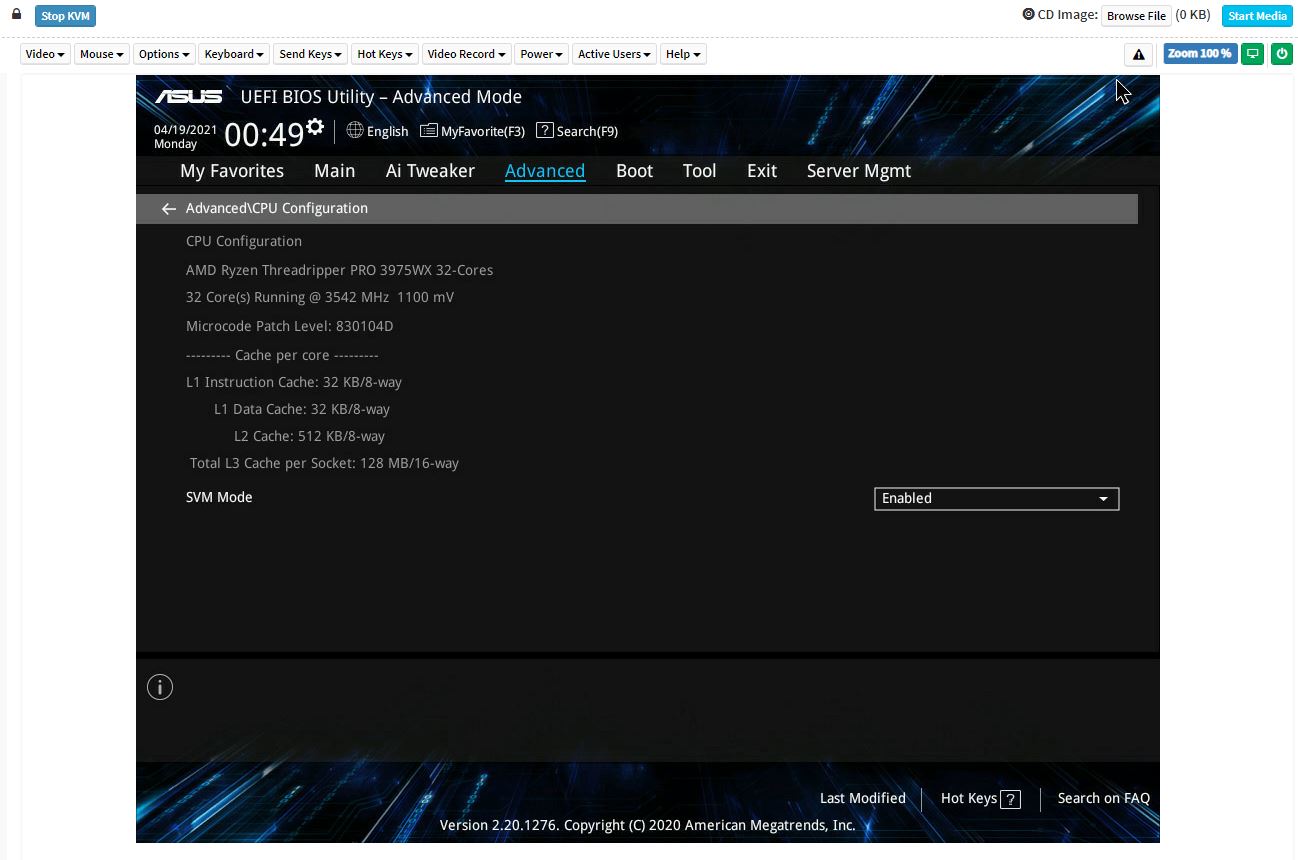Open Search on FAQ link
The height and width of the screenshot is (860, 1298).
pos(1104,798)
